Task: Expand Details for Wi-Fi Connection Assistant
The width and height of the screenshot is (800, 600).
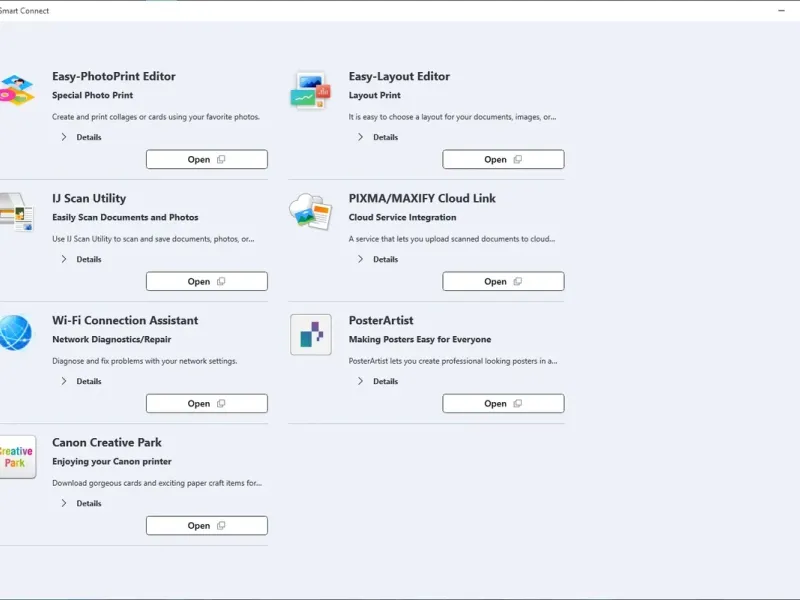Action: click(81, 381)
